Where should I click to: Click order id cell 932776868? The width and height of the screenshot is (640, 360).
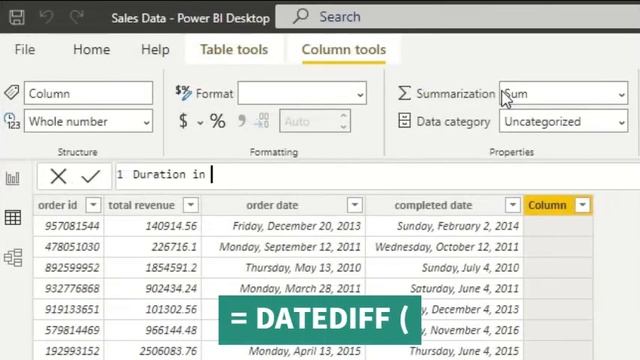(x=69, y=289)
